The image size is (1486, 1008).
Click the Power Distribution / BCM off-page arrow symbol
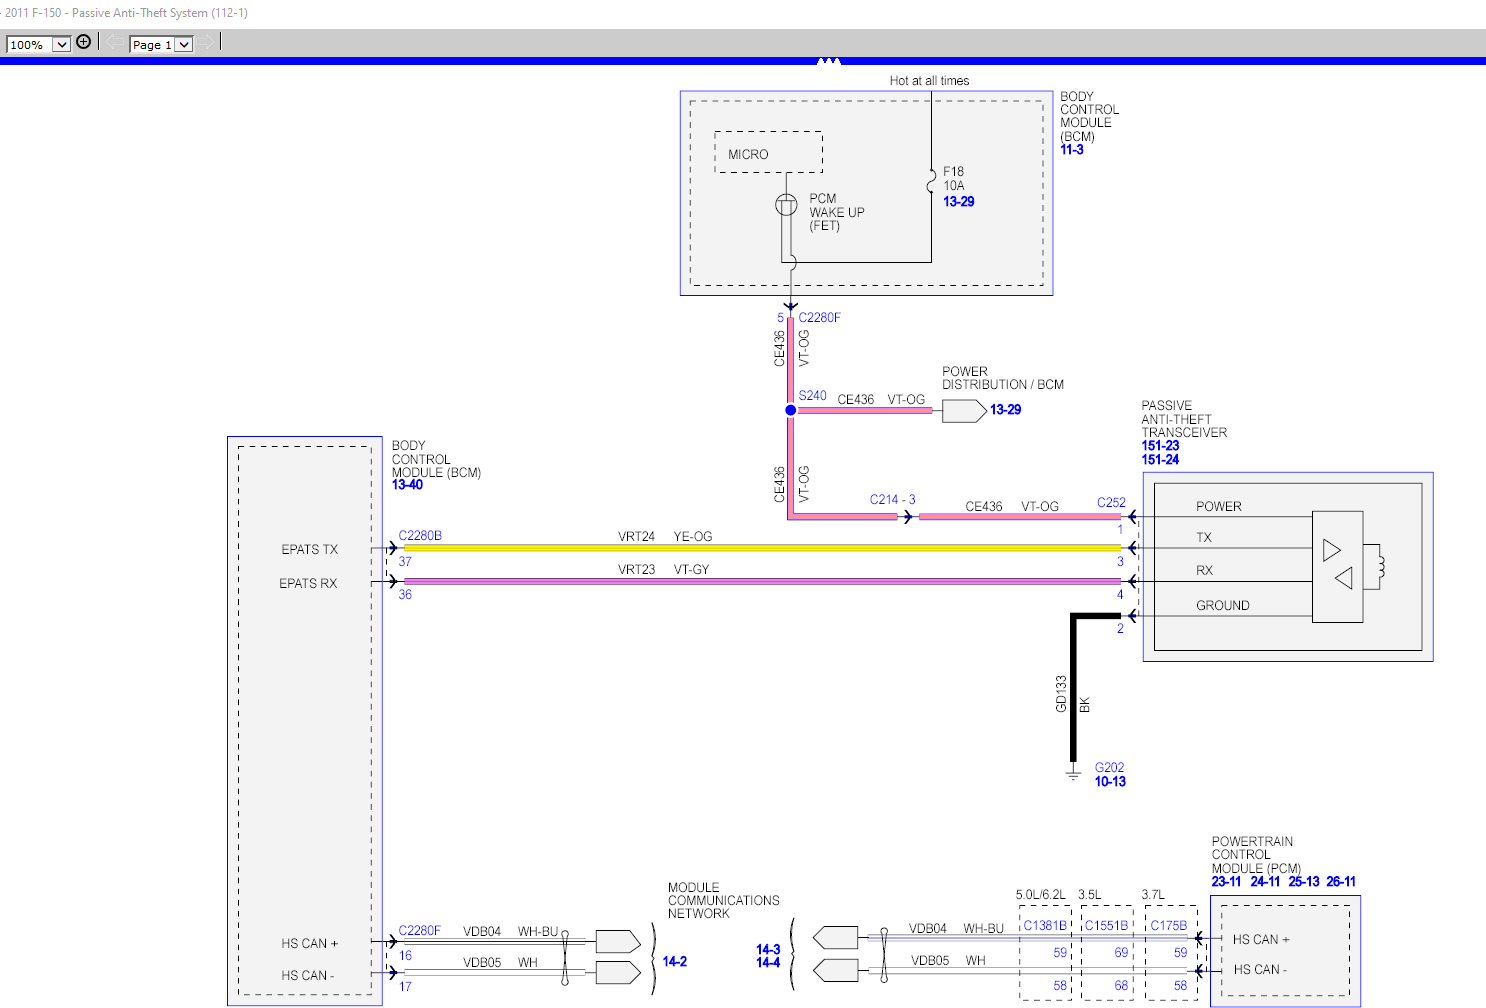964,411
